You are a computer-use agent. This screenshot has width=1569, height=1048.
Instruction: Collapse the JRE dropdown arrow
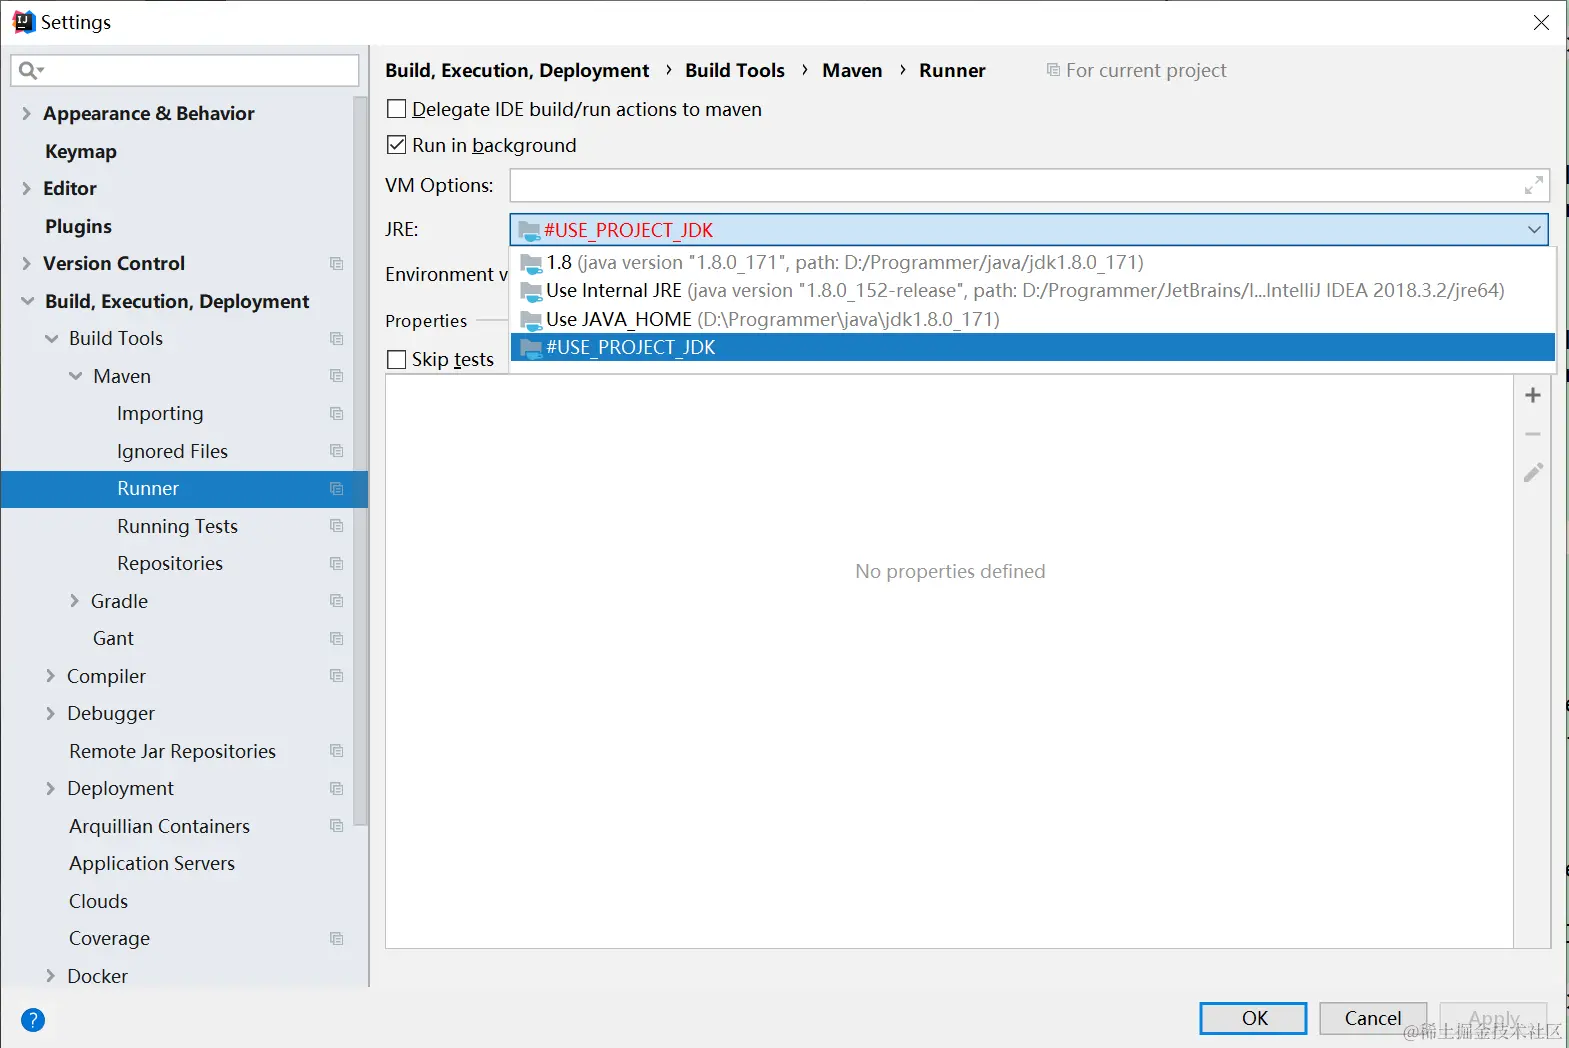1534,230
